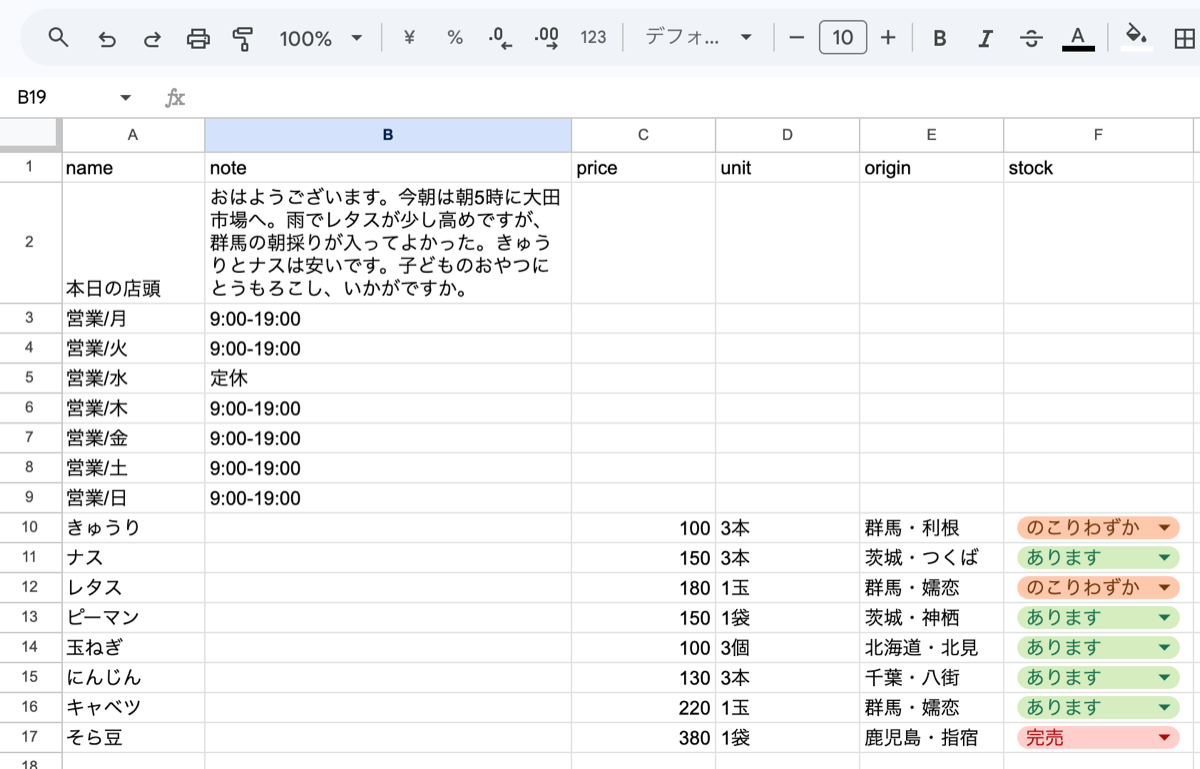
Task: Click the search magnifier icon in toolbar
Action: (59, 38)
